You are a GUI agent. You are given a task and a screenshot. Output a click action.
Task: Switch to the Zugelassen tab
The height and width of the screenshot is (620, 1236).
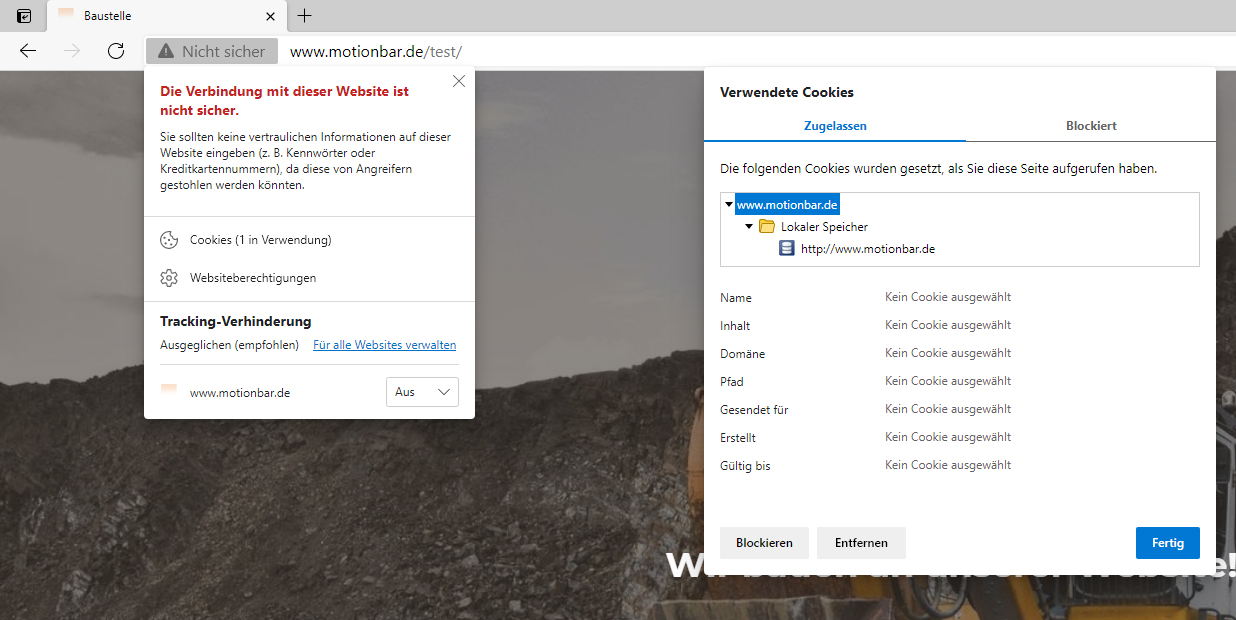(x=835, y=126)
